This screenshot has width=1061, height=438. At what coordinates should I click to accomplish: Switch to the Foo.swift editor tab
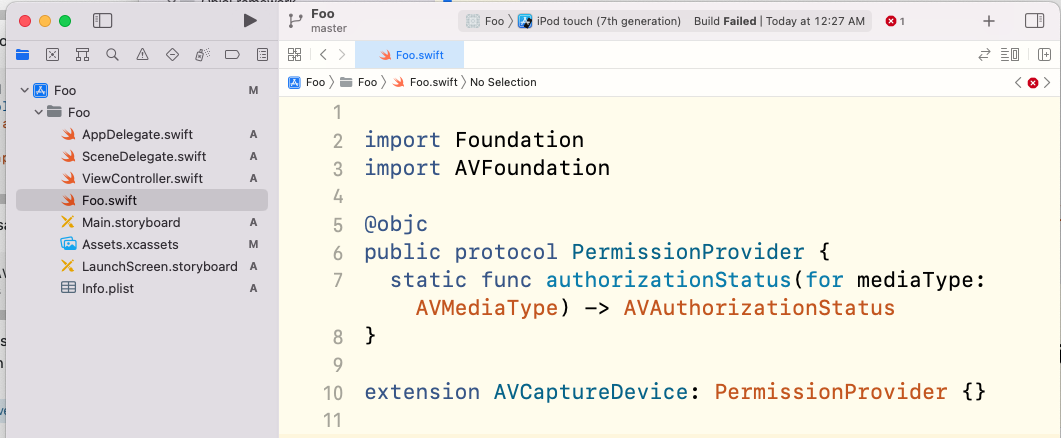coord(409,55)
